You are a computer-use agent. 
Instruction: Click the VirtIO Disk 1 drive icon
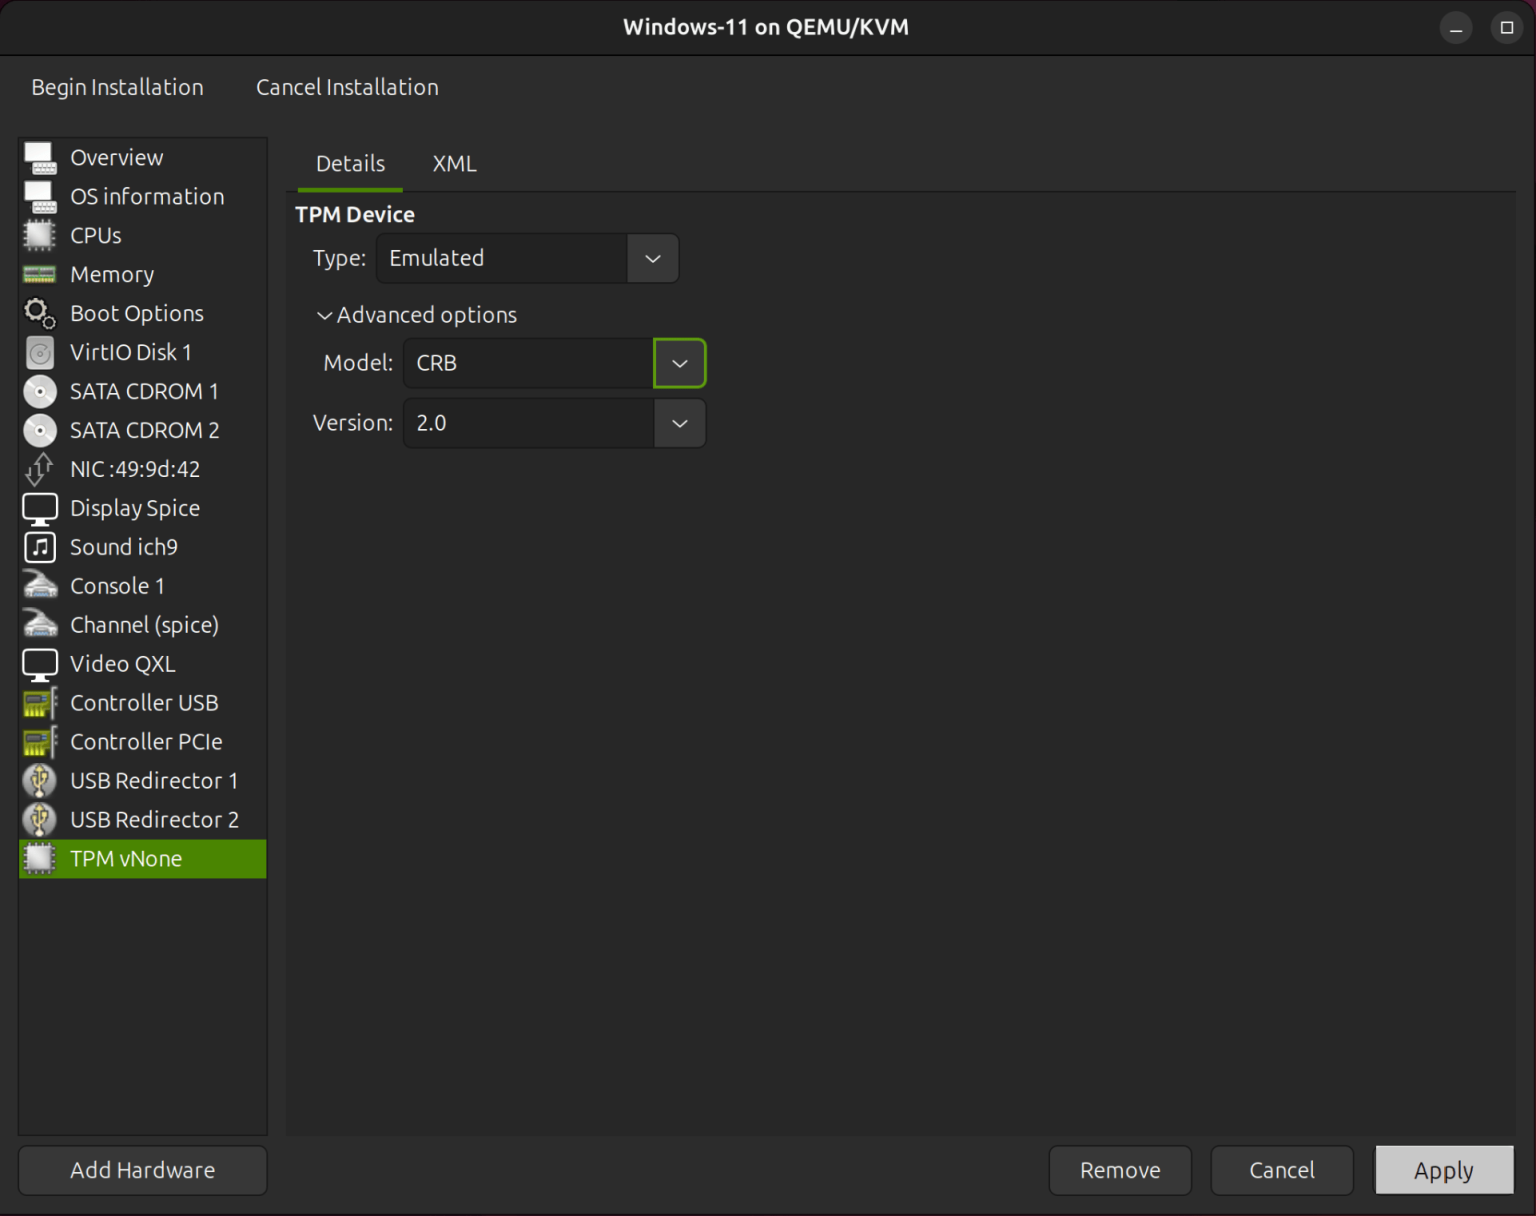coord(40,352)
